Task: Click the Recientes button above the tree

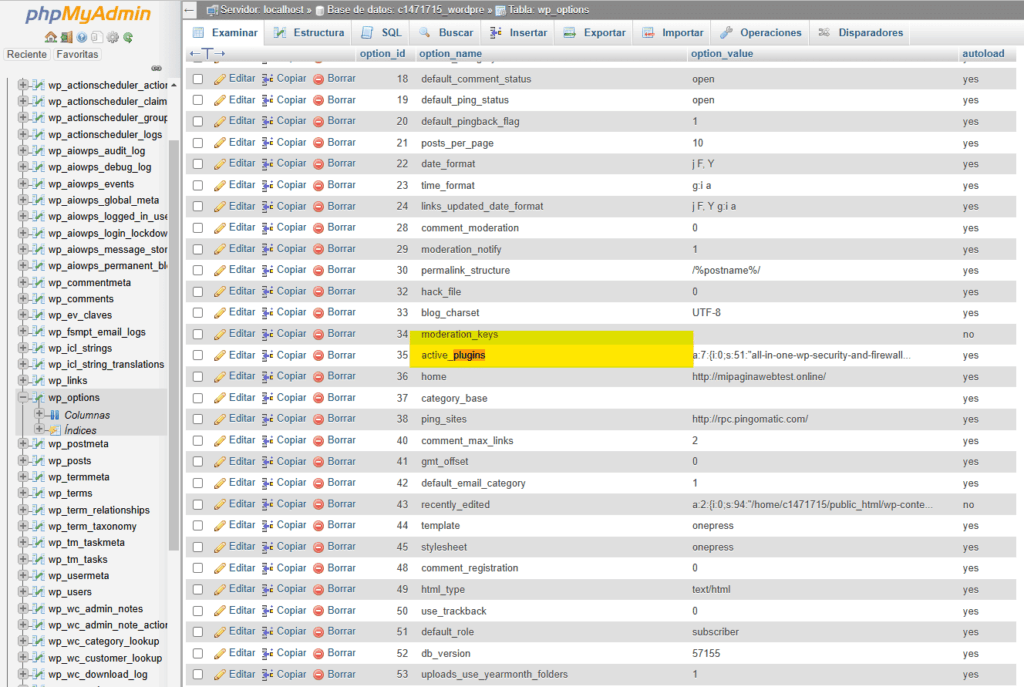Action: coord(26,53)
